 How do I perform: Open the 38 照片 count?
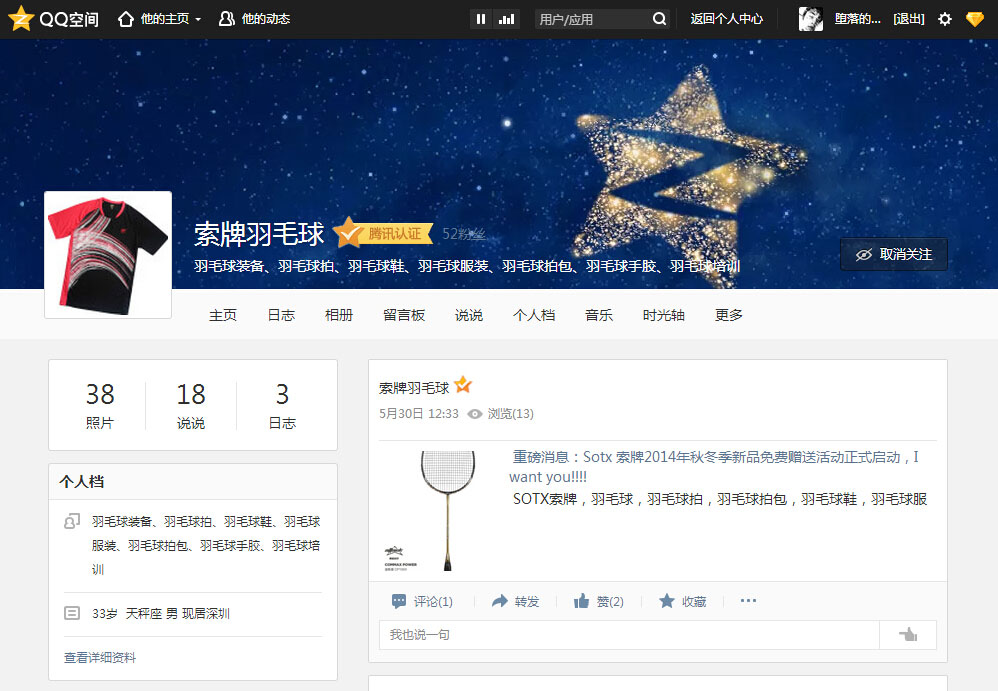pos(100,405)
